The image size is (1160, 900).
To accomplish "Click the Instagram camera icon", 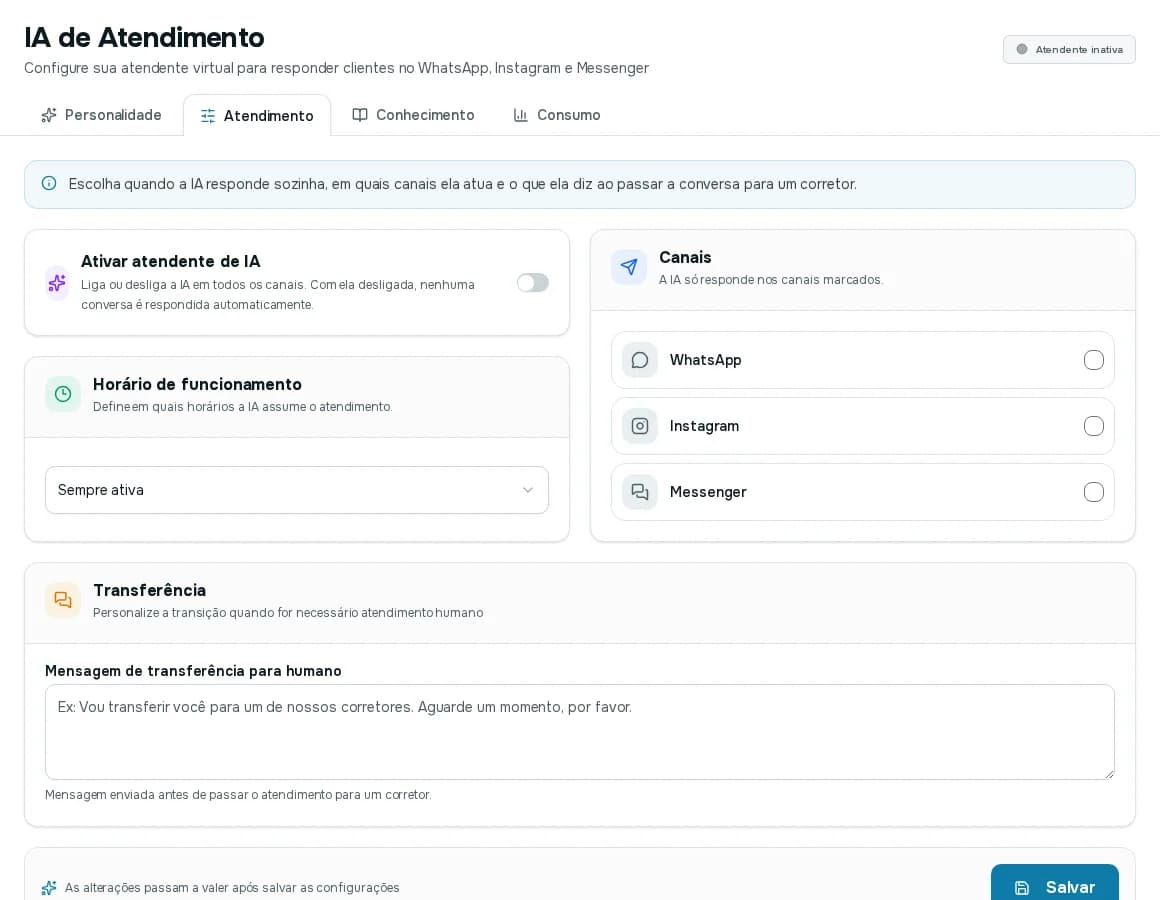I will 640,426.
